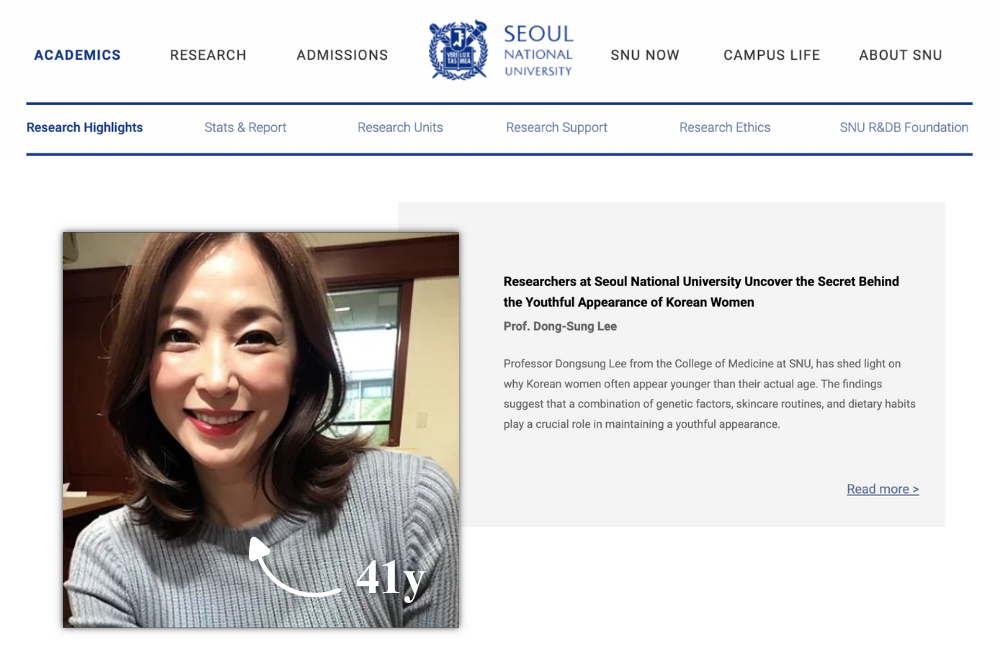The image size is (1000, 660).
Task: Switch to the Stats & Report tab
Action: [x=245, y=128]
